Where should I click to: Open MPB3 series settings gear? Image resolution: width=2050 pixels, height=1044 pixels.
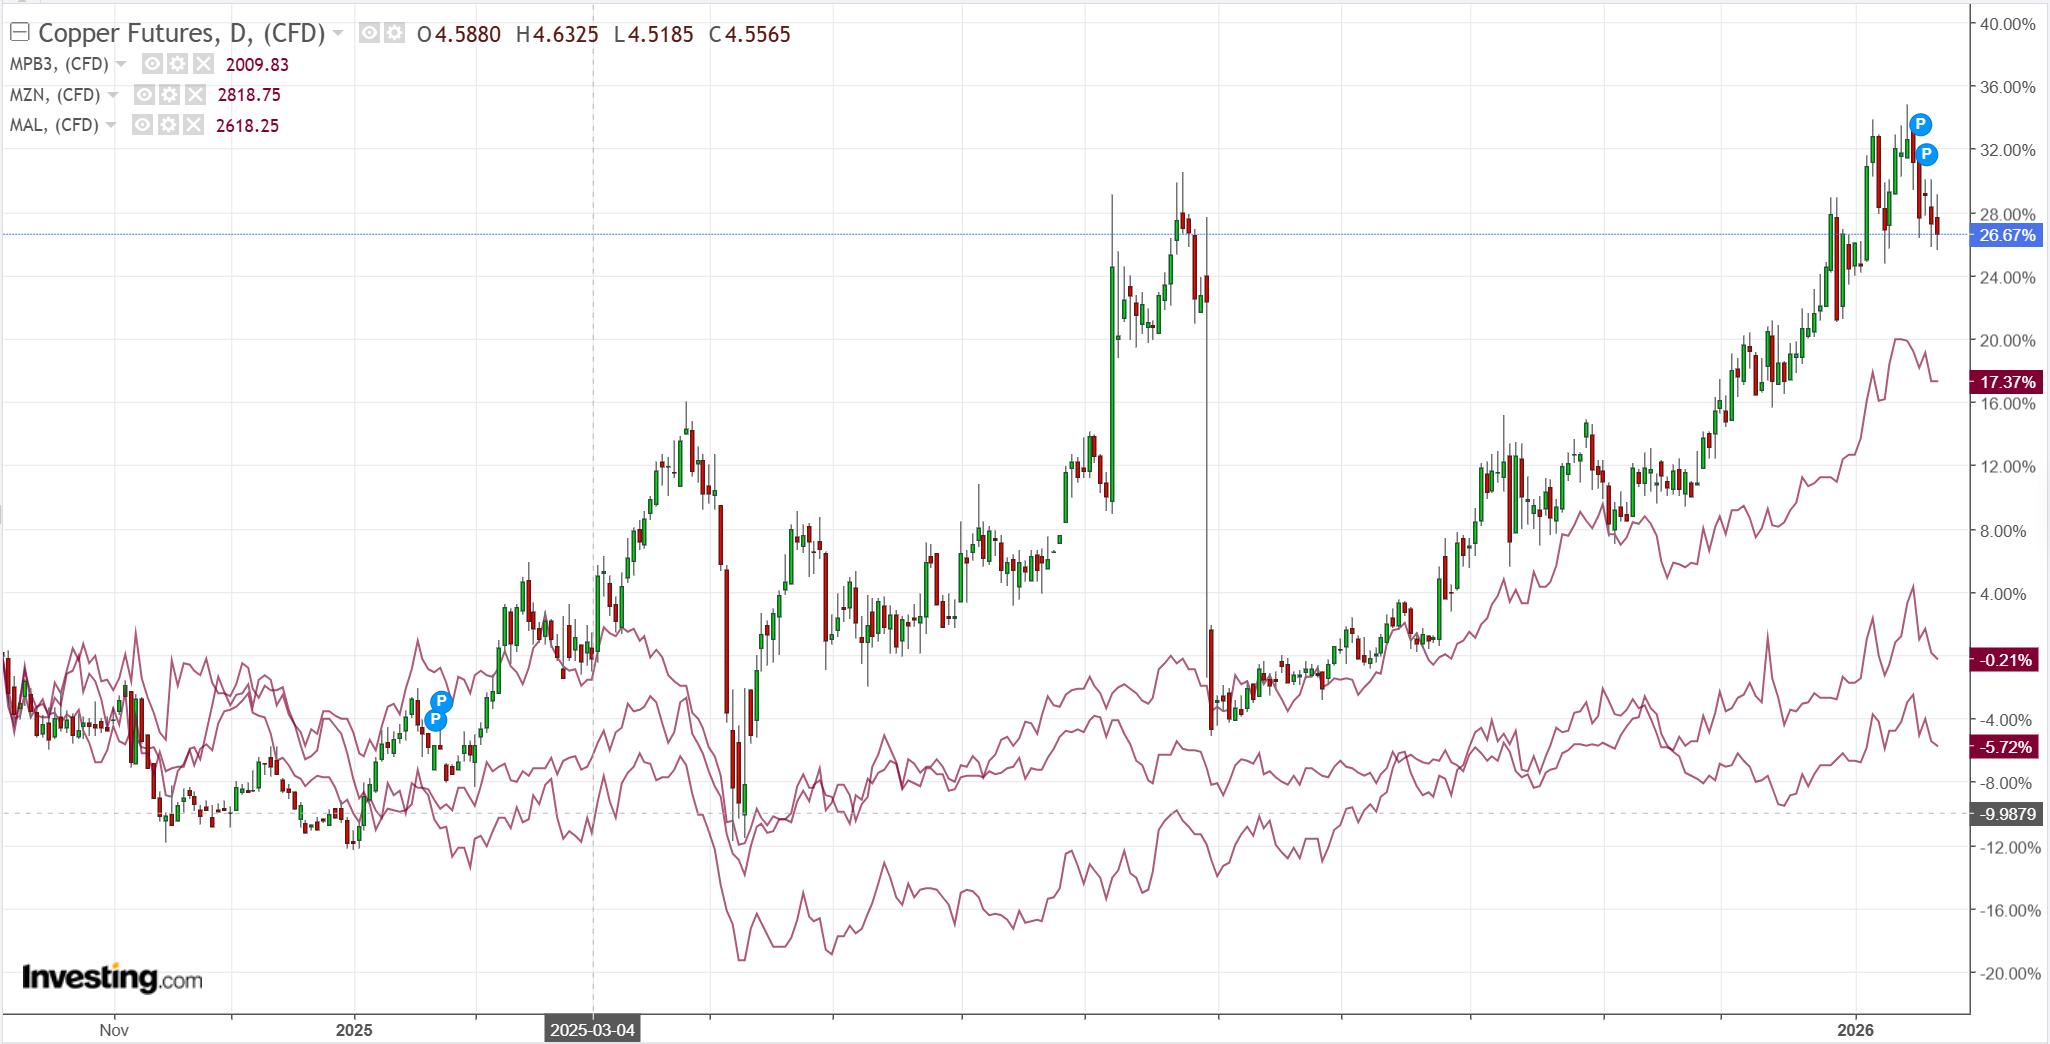click(177, 64)
